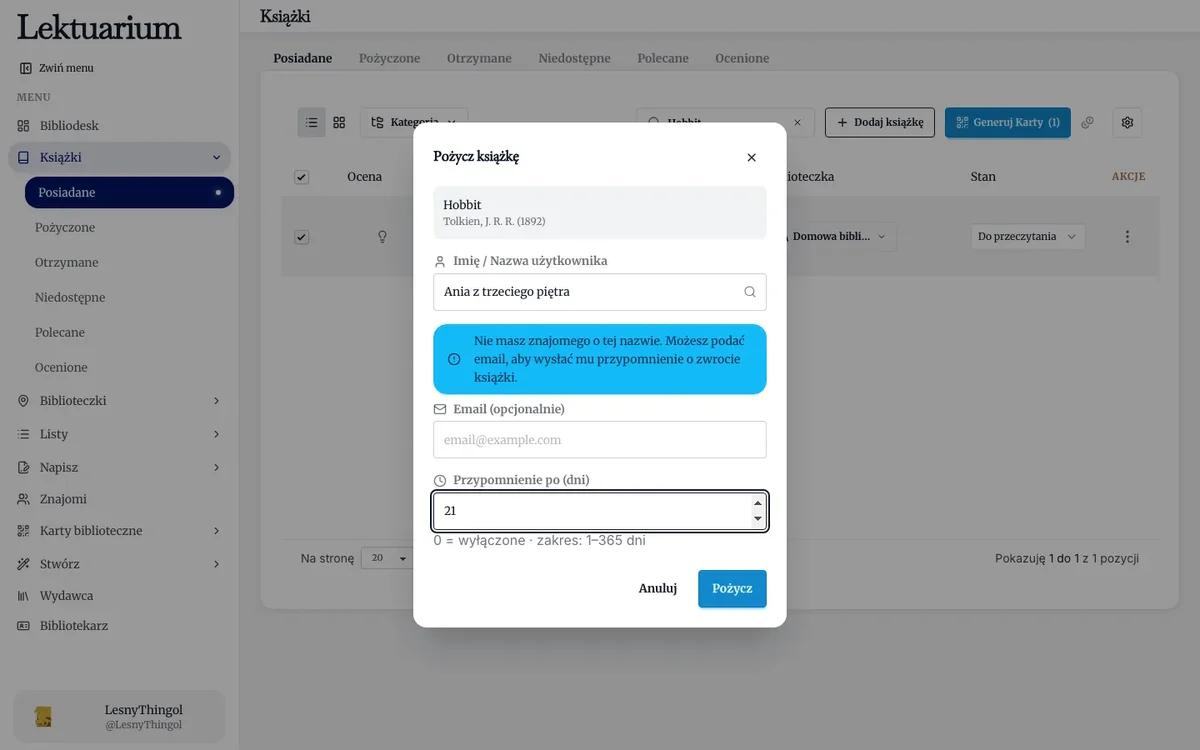The width and height of the screenshot is (1200, 750).
Task: Click Generuj Karty (1) button
Action: tap(1008, 122)
